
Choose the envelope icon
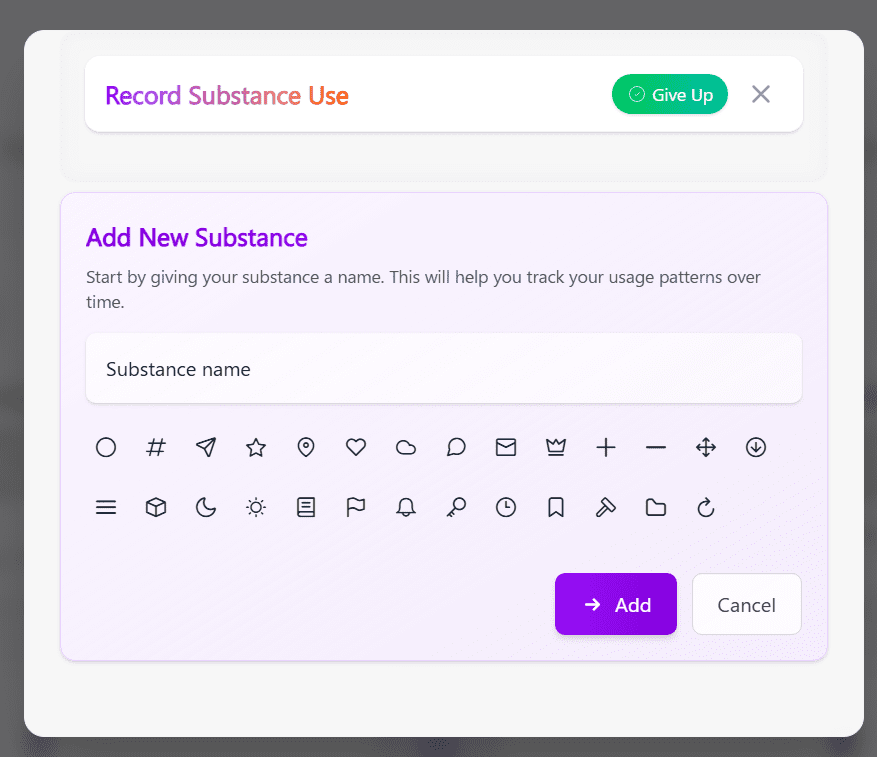pos(506,448)
